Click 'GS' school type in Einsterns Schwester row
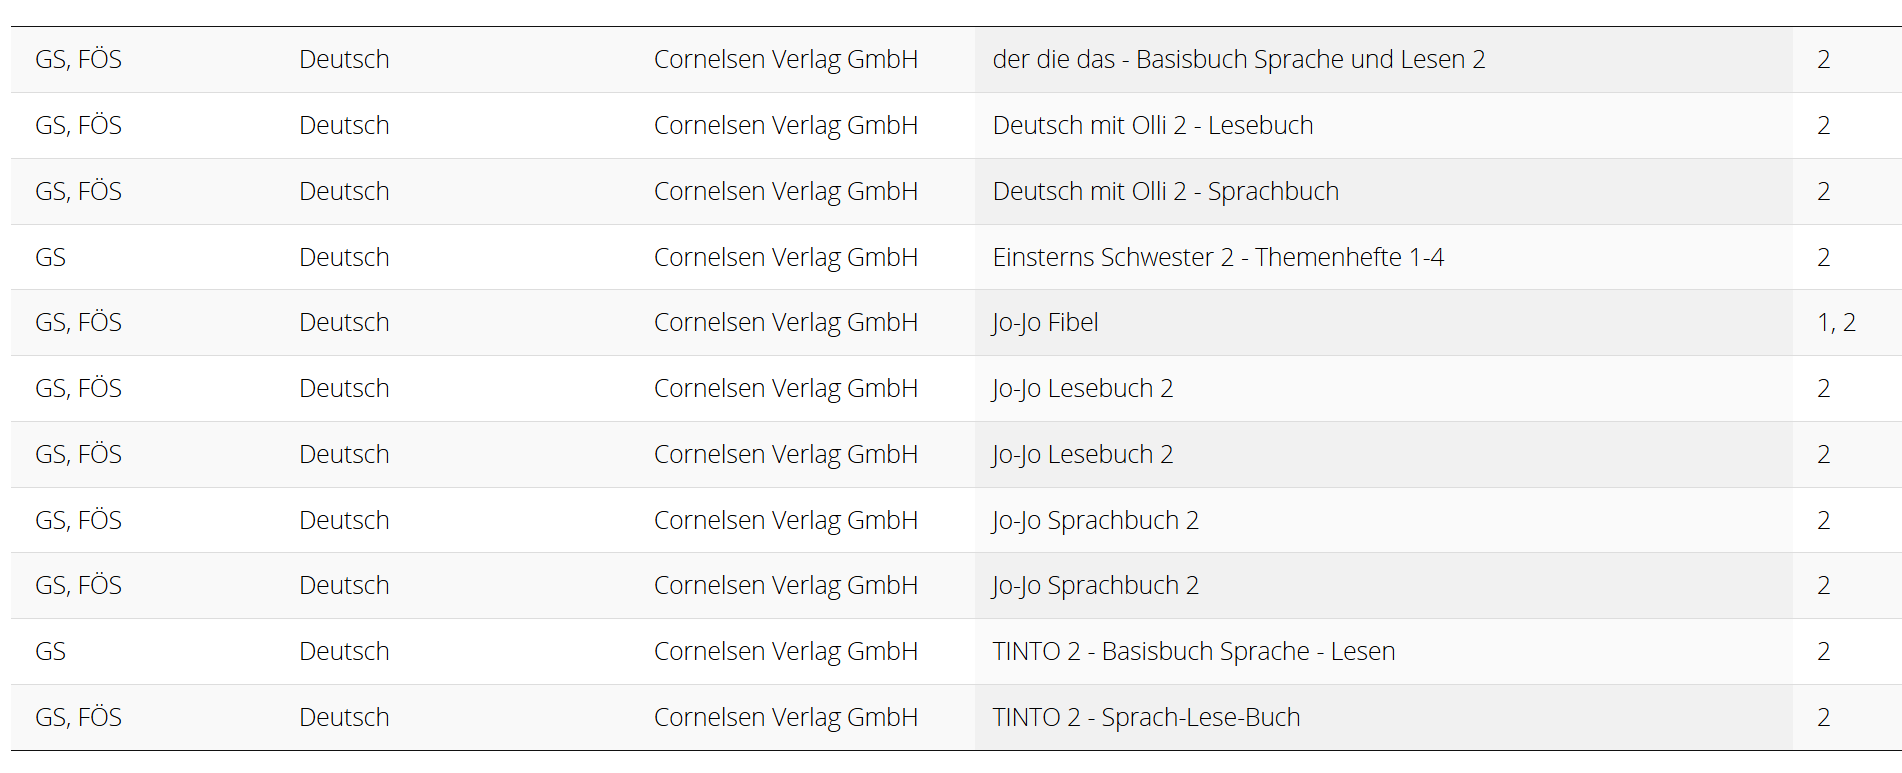Image resolution: width=1902 pixels, height=773 pixels. [x=50, y=258]
